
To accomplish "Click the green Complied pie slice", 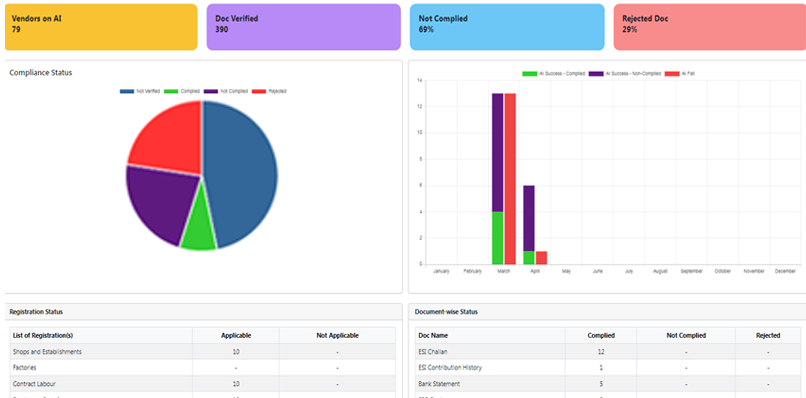I will click(198, 226).
